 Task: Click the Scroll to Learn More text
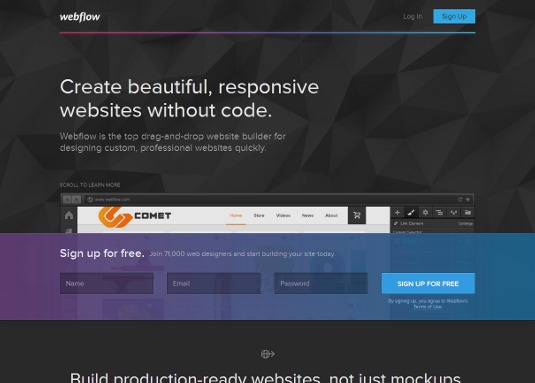pos(90,185)
